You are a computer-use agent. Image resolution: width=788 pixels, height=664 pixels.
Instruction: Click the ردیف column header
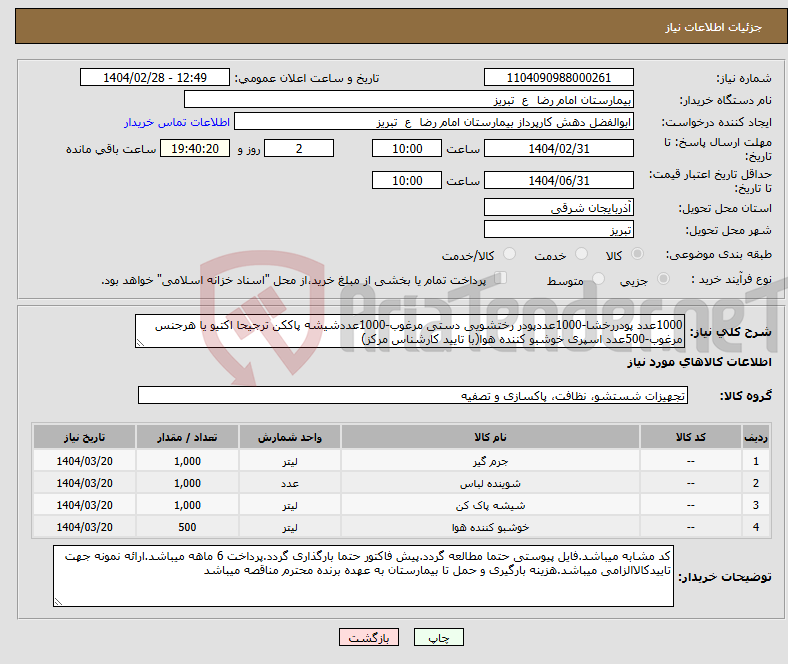(755, 437)
